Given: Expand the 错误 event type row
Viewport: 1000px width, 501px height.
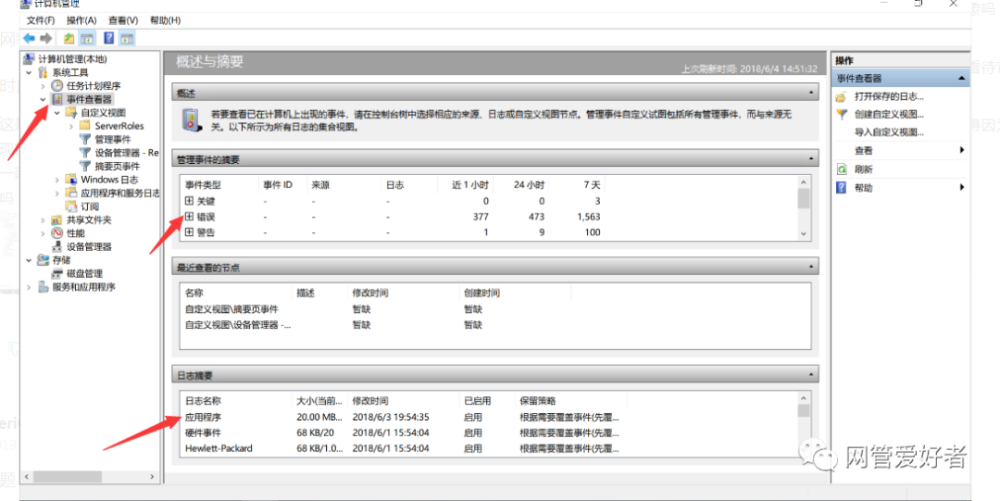Looking at the screenshot, I should [x=189, y=217].
